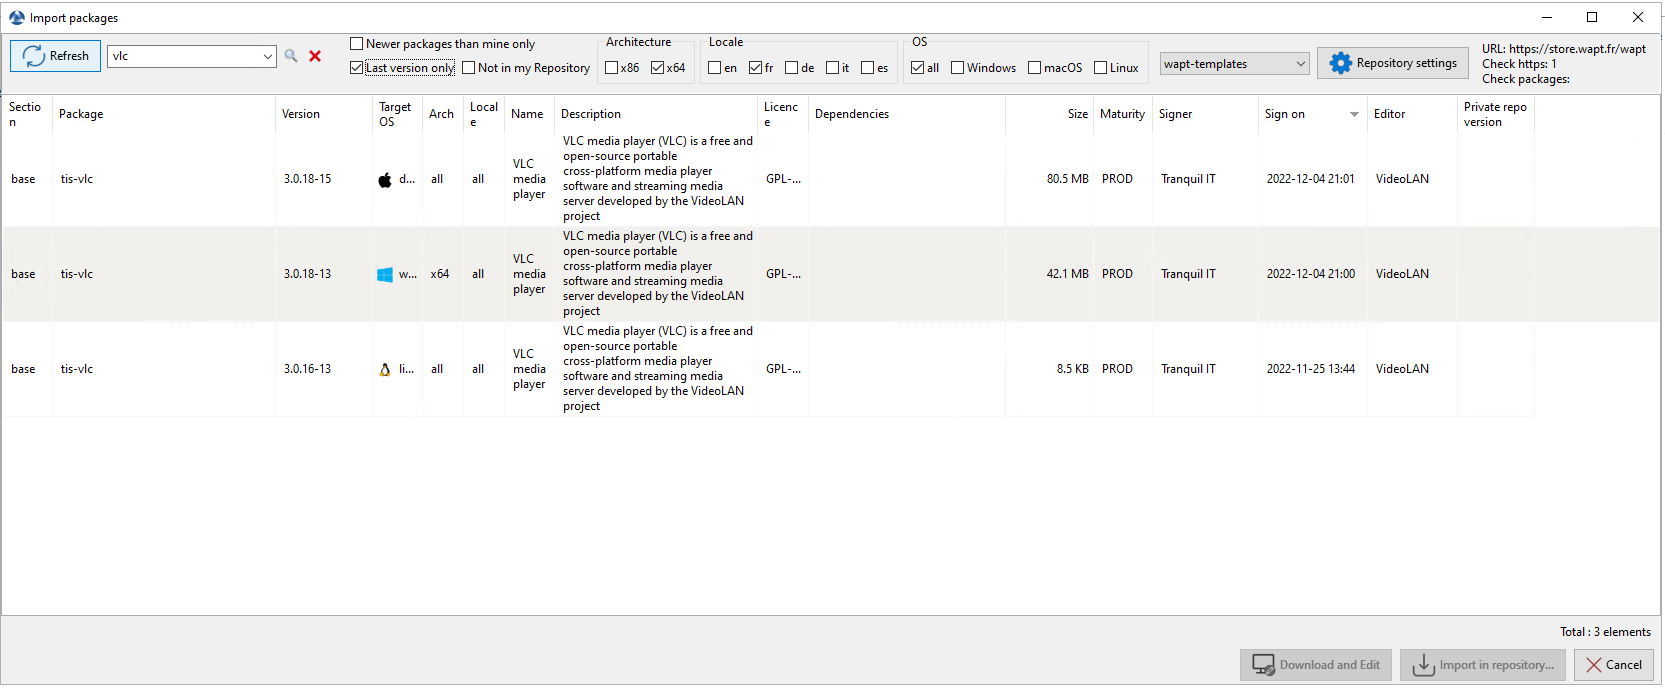The width and height of the screenshot is (1665, 688).
Task: Click 'Import in repository...' button
Action: (1483, 665)
